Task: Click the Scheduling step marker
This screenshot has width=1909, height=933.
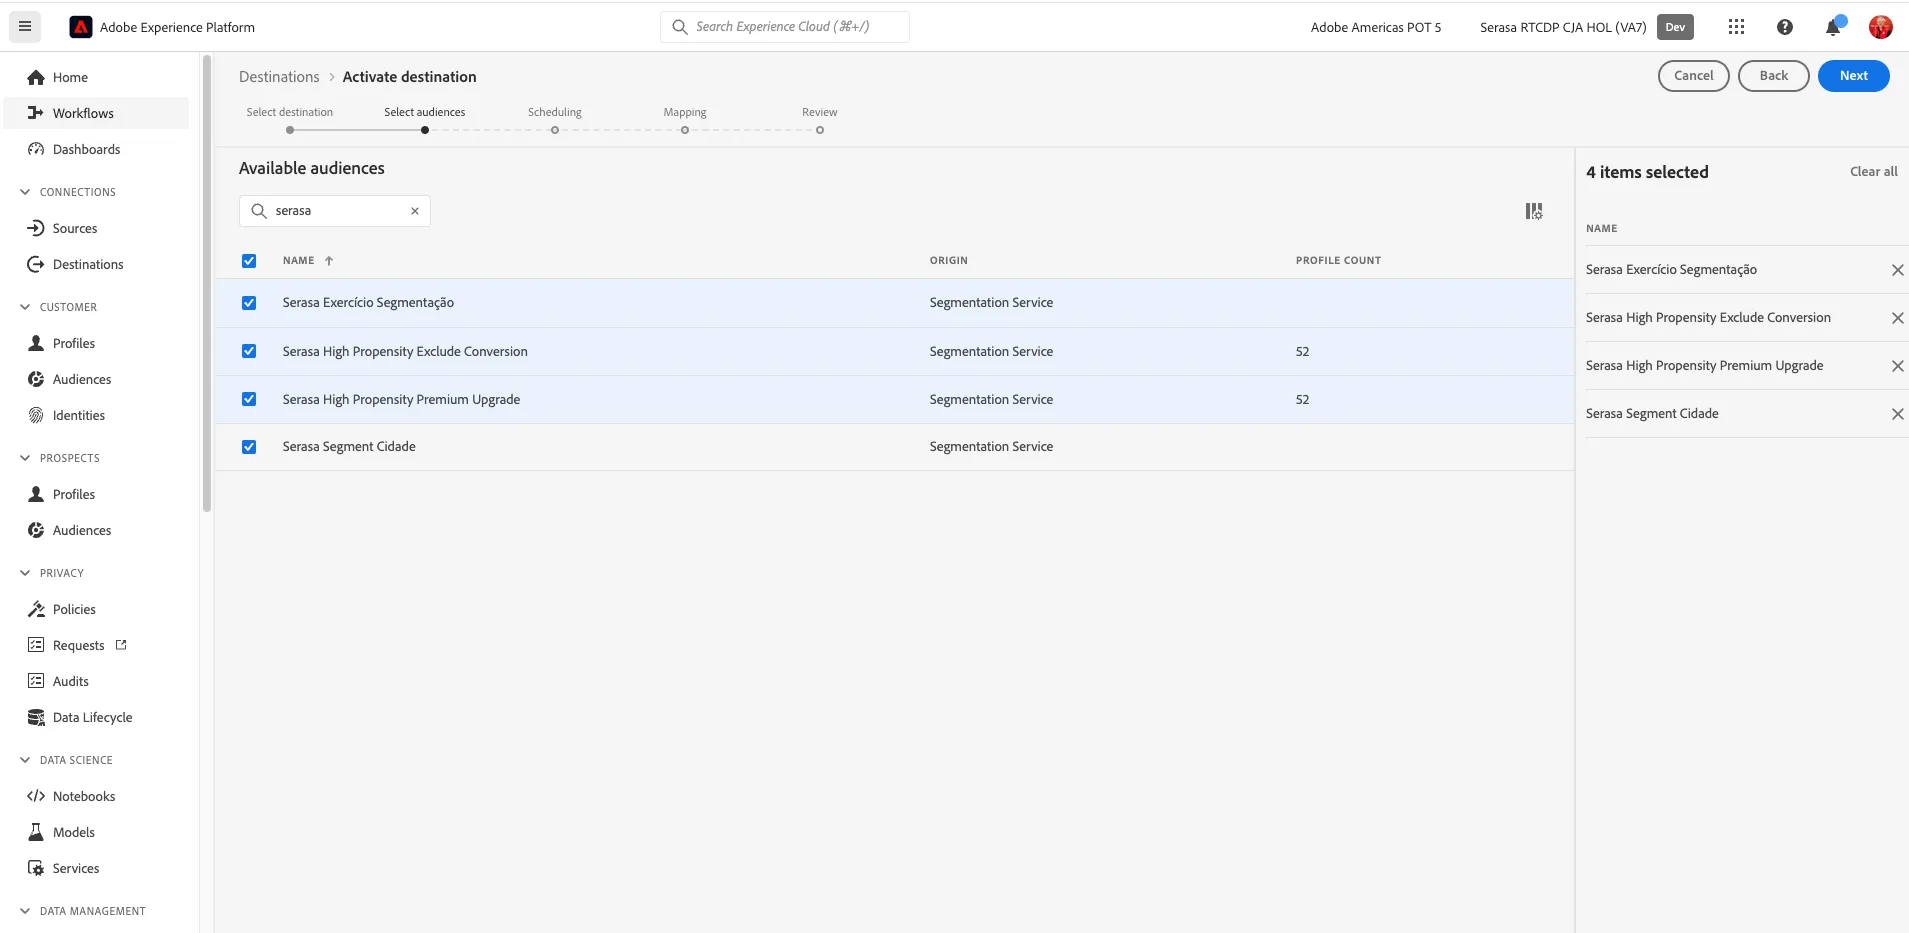Action: (x=555, y=130)
